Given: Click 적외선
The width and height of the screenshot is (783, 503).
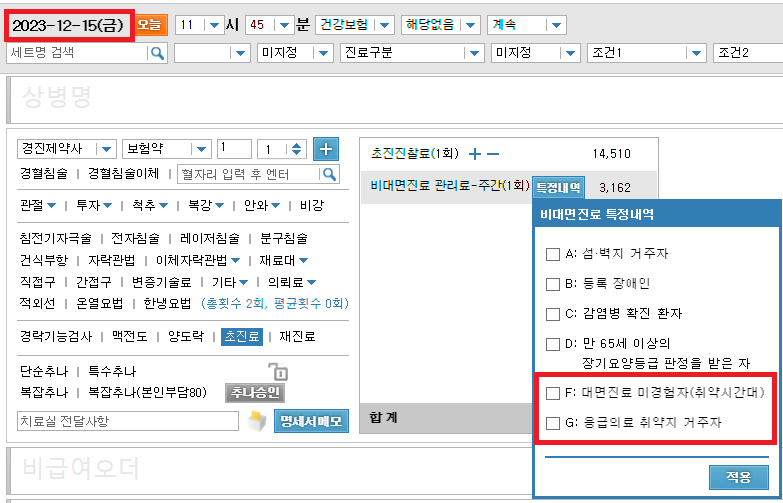Looking at the screenshot, I should (x=37, y=303).
